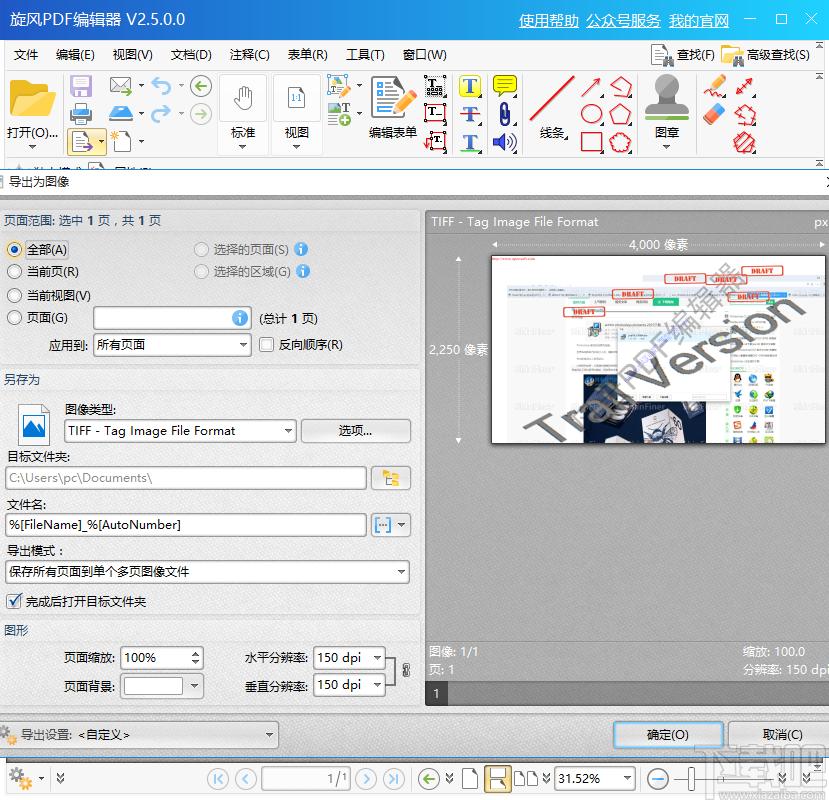The image size is (829, 800).
Task: Click the 取消(C) button
Action: pos(782,735)
